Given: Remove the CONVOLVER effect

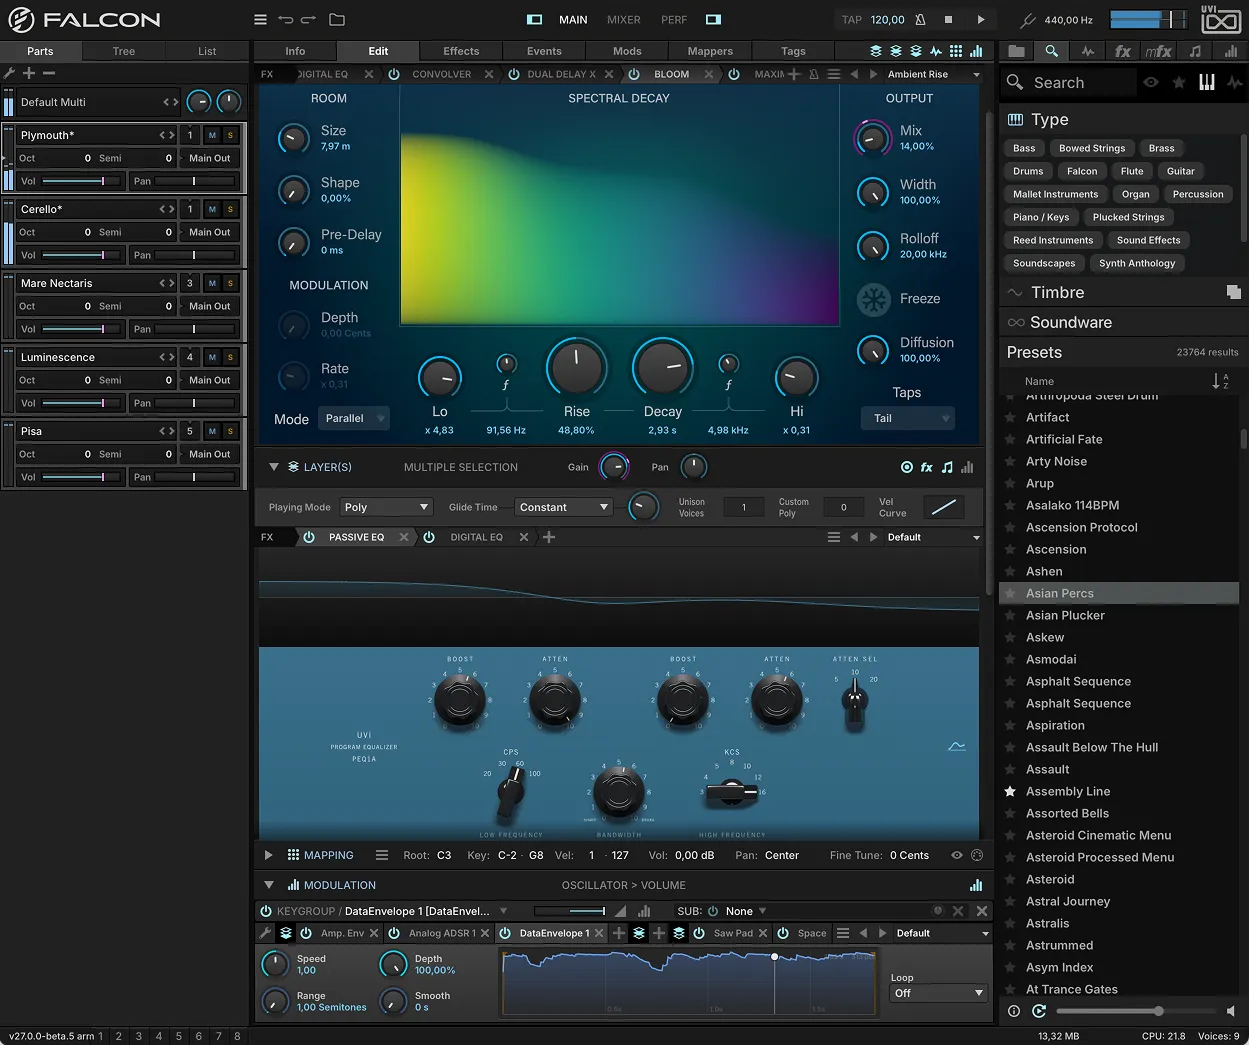Looking at the screenshot, I should 489,74.
